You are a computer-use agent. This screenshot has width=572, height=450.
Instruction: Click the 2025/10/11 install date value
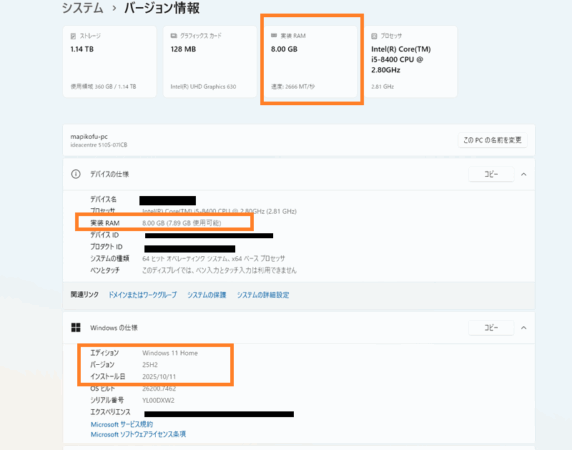click(x=159, y=377)
